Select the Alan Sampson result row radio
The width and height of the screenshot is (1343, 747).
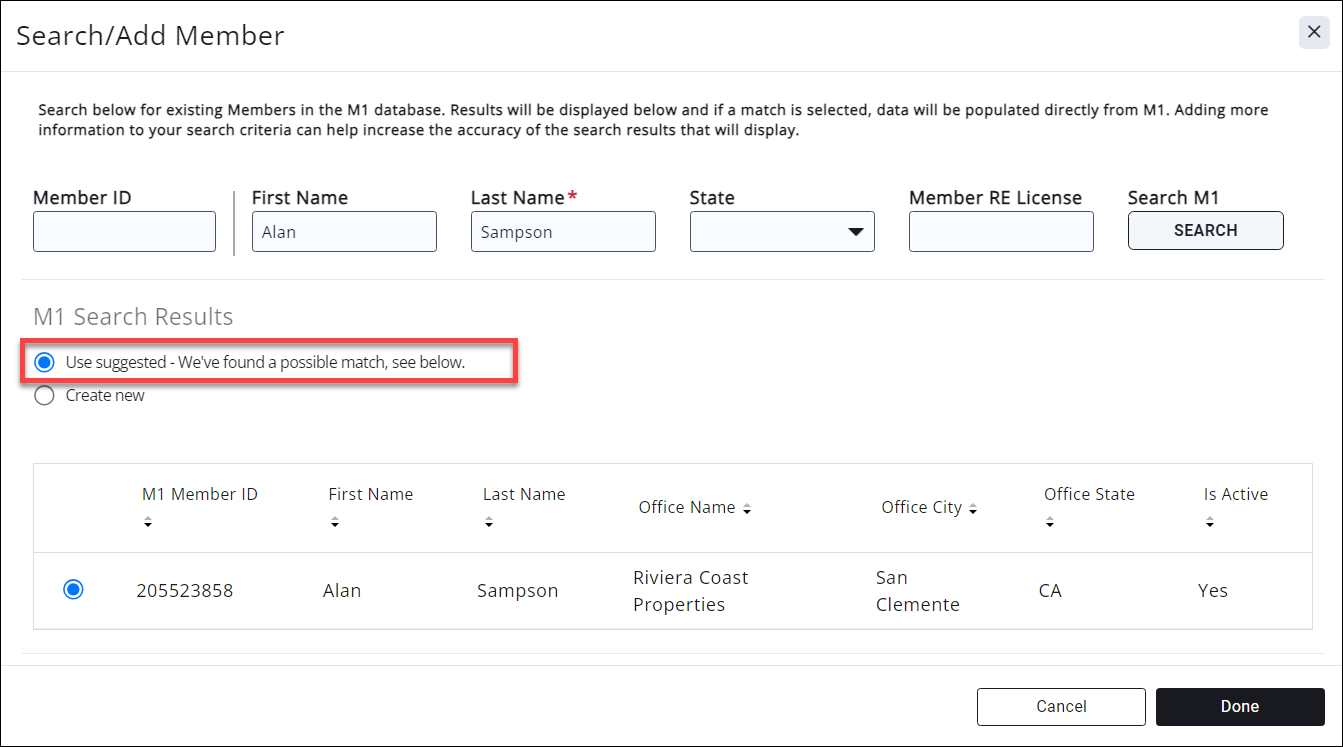coord(73,590)
